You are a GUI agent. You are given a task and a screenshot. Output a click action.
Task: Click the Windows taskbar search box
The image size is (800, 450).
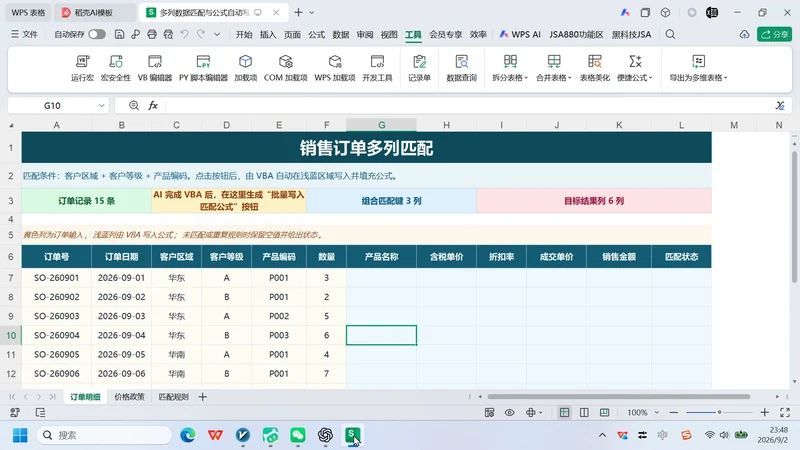(x=104, y=435)
